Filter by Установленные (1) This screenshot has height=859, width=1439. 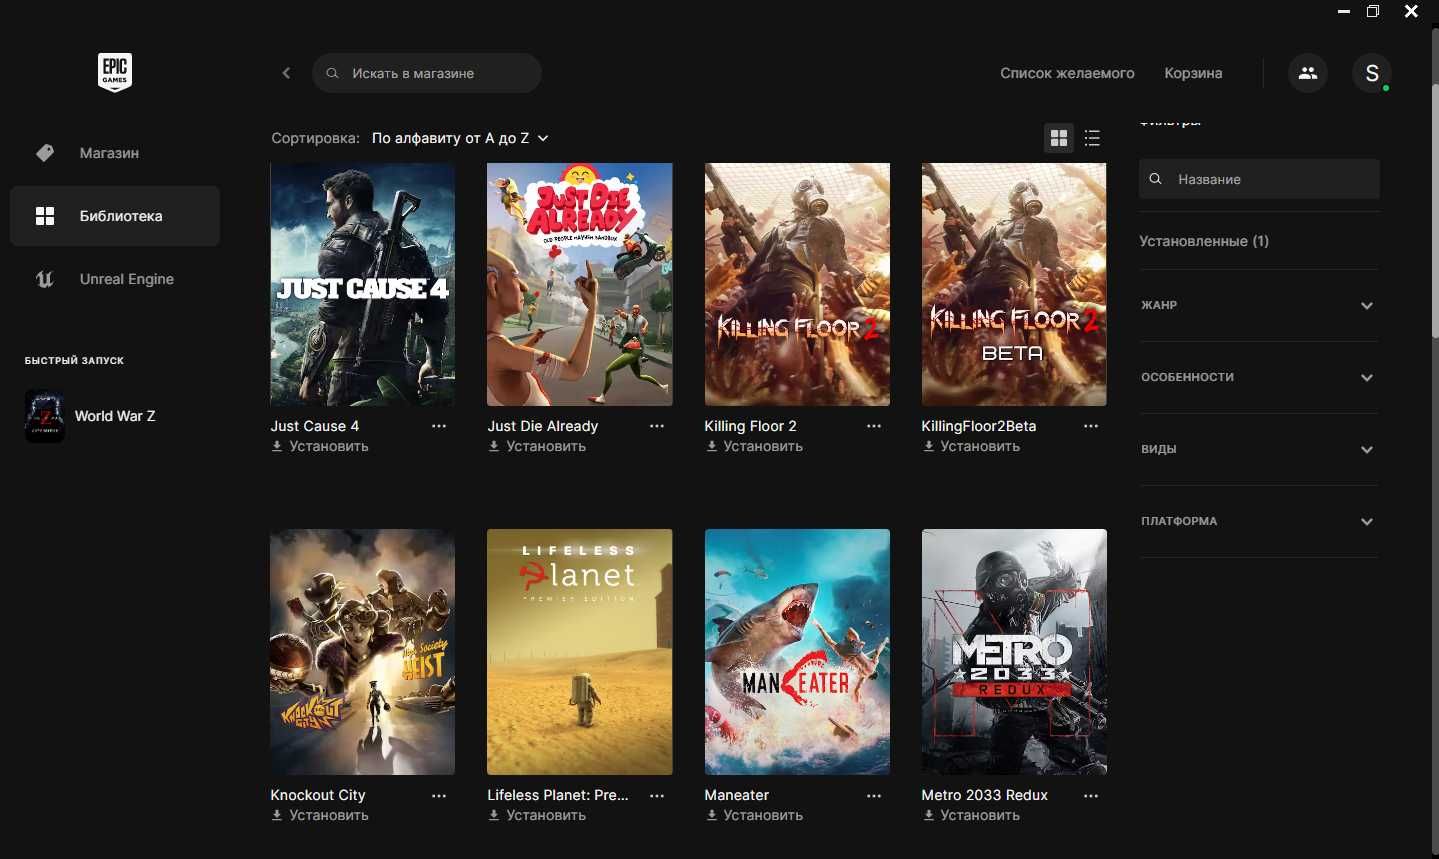click(1204, 241)
